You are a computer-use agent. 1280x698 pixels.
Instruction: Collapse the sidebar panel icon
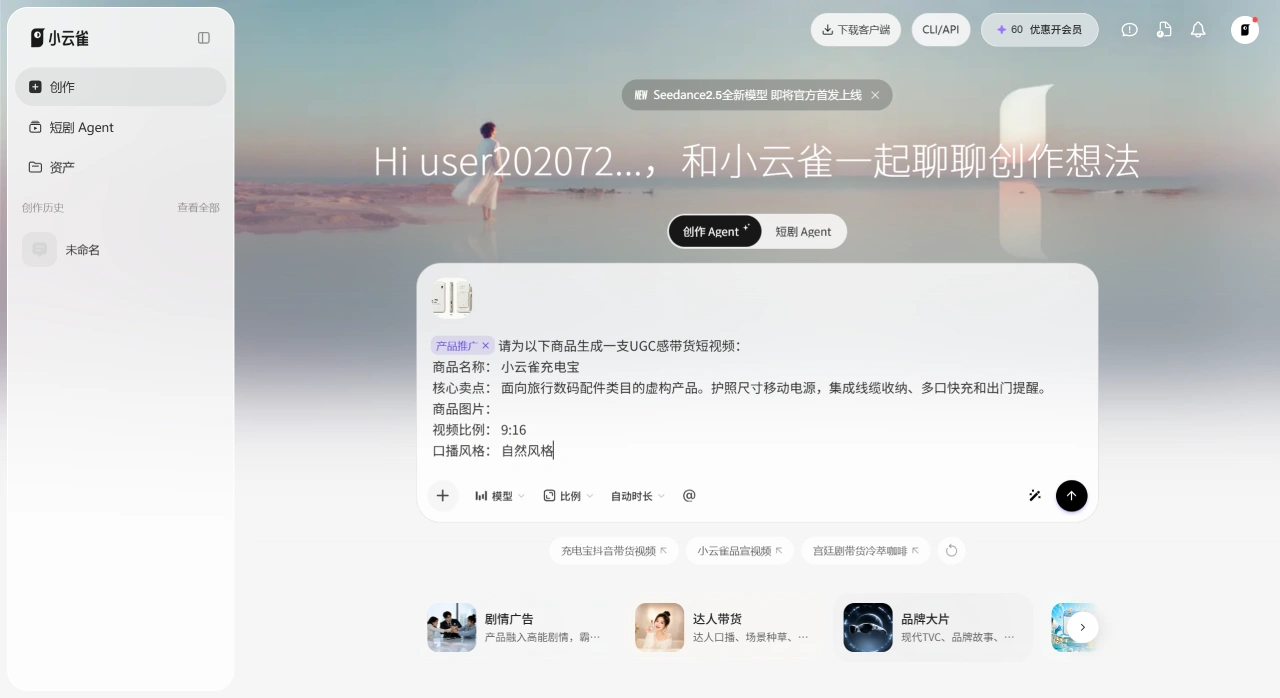[204, 38]
